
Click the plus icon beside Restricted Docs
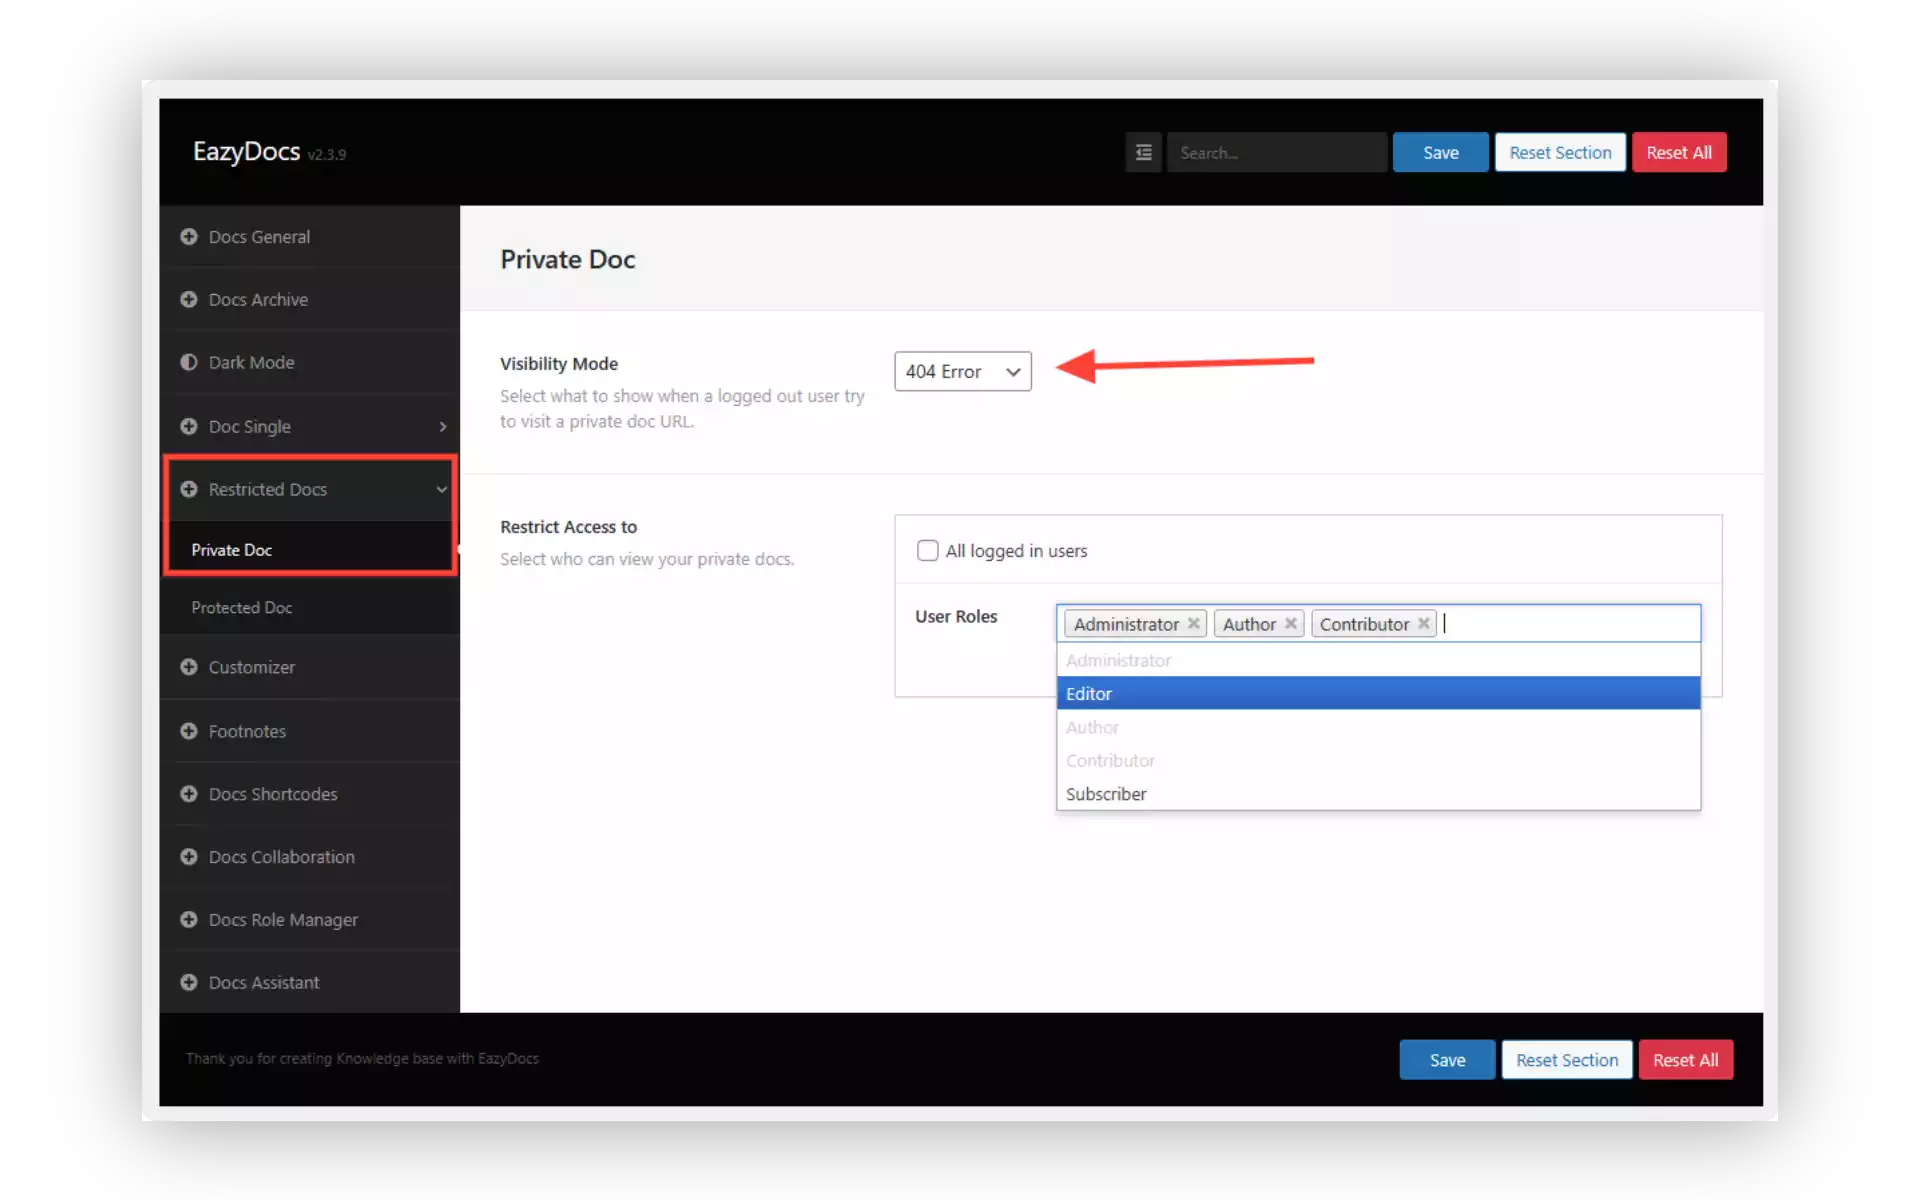pyautogui.click(x=190, y=489)
